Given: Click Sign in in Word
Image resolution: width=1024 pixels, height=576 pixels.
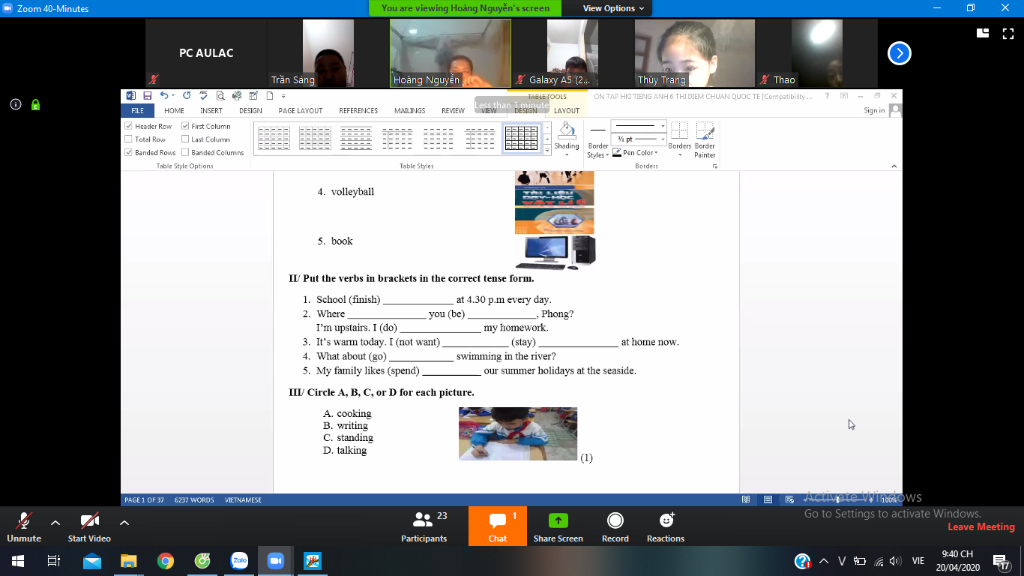Looking at the screenshot, I should (x=874, y=110).
